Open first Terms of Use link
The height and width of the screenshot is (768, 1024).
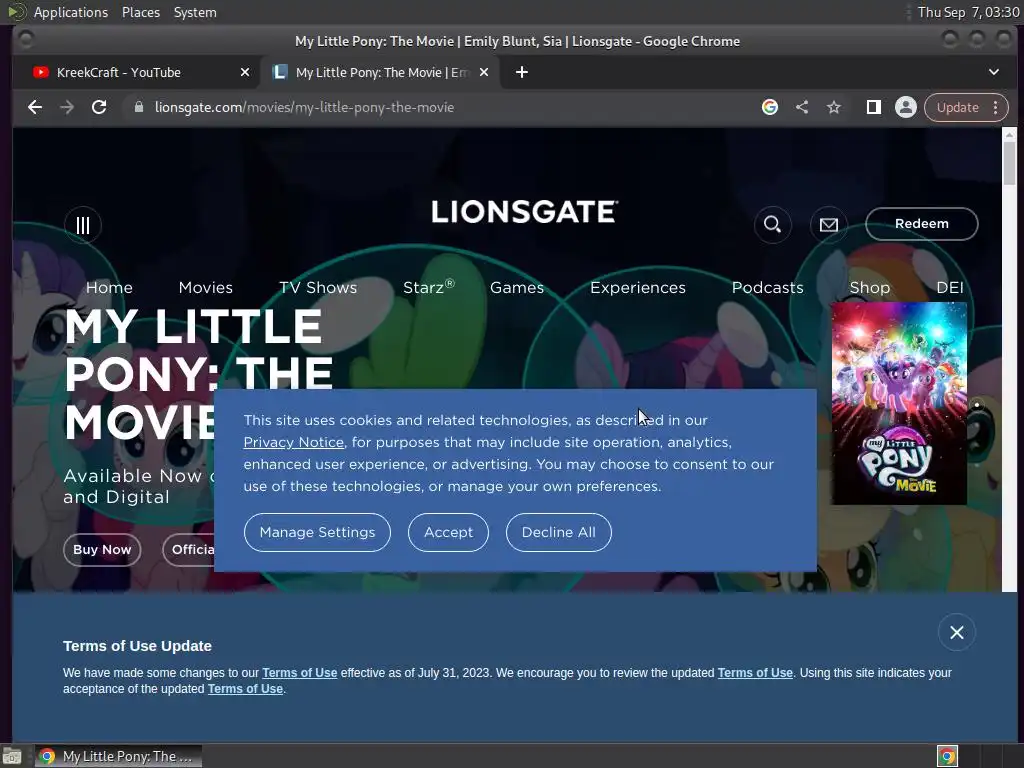pyautogui.click(x=300, y=673)
